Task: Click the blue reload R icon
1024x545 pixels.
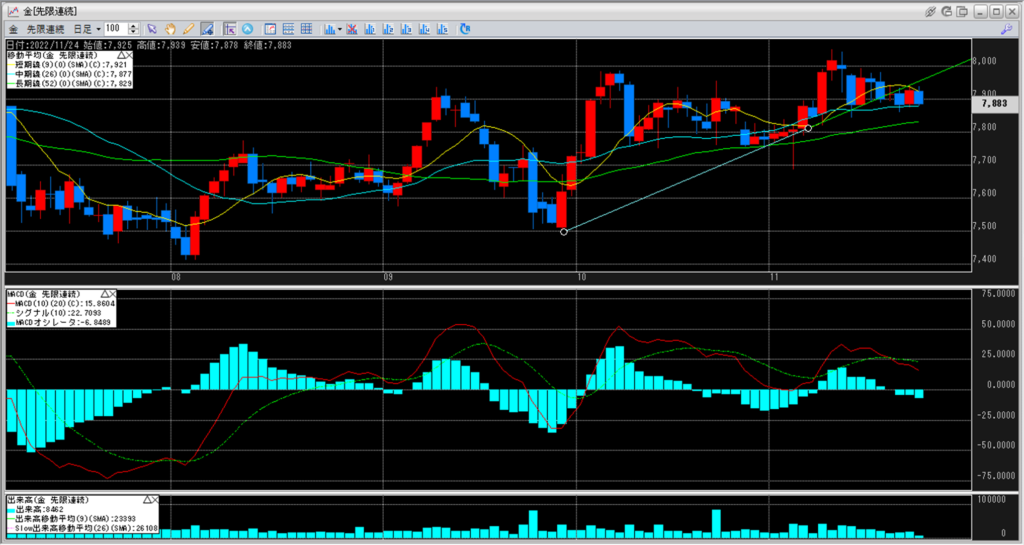Action: (465, 29)
